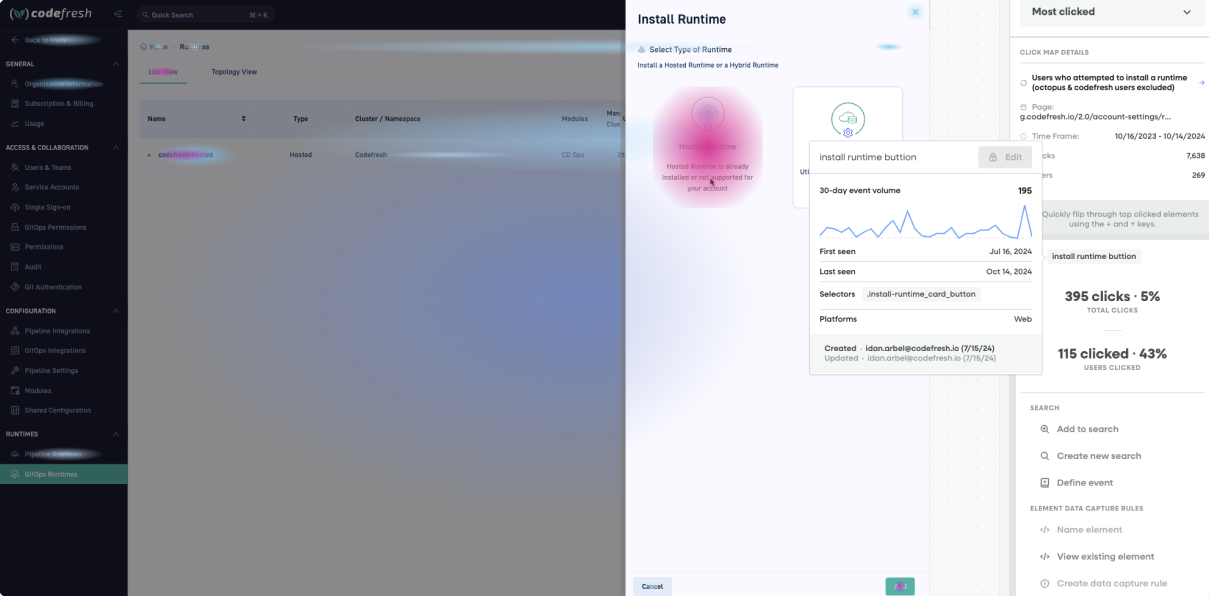
Task: Click the '115 clicked · 43%' users stat
Action: 1112,354
